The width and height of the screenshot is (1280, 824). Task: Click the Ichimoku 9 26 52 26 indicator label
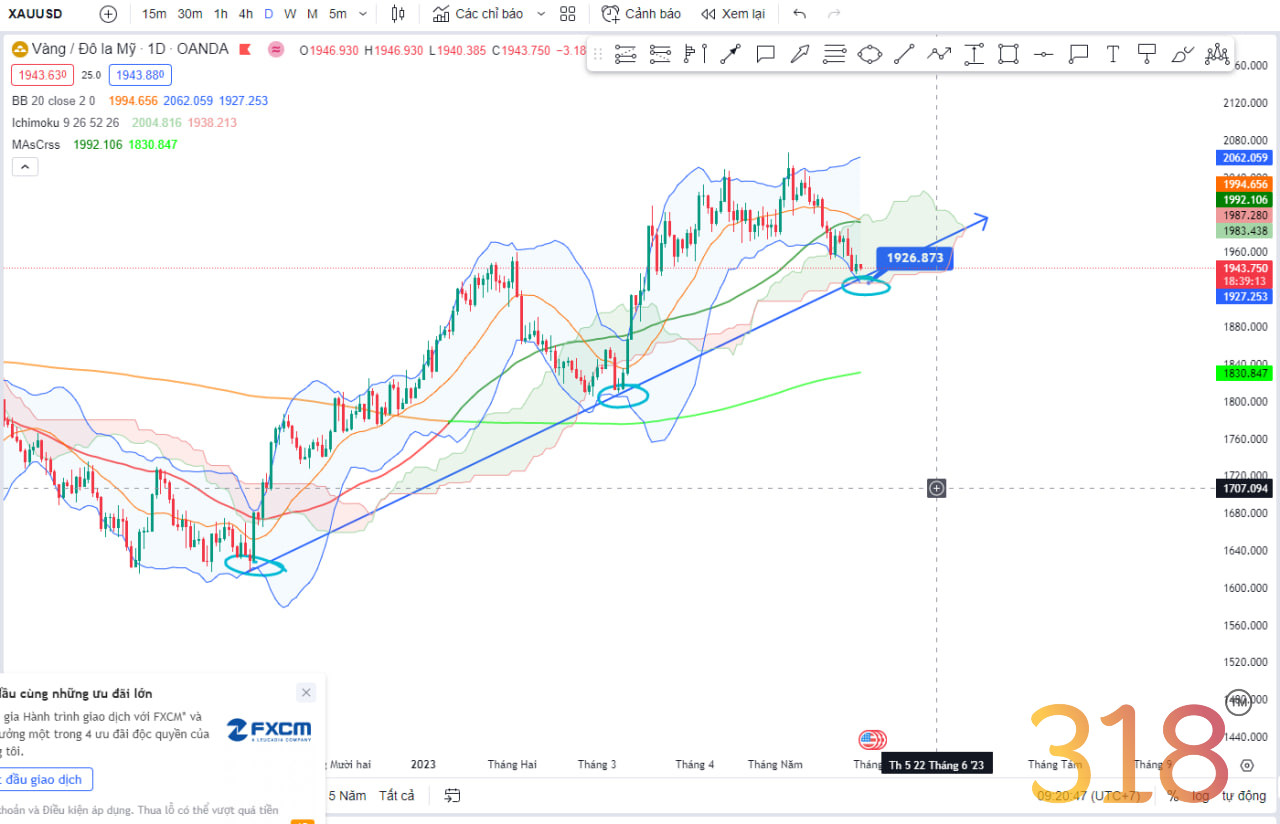click(66, 123)
